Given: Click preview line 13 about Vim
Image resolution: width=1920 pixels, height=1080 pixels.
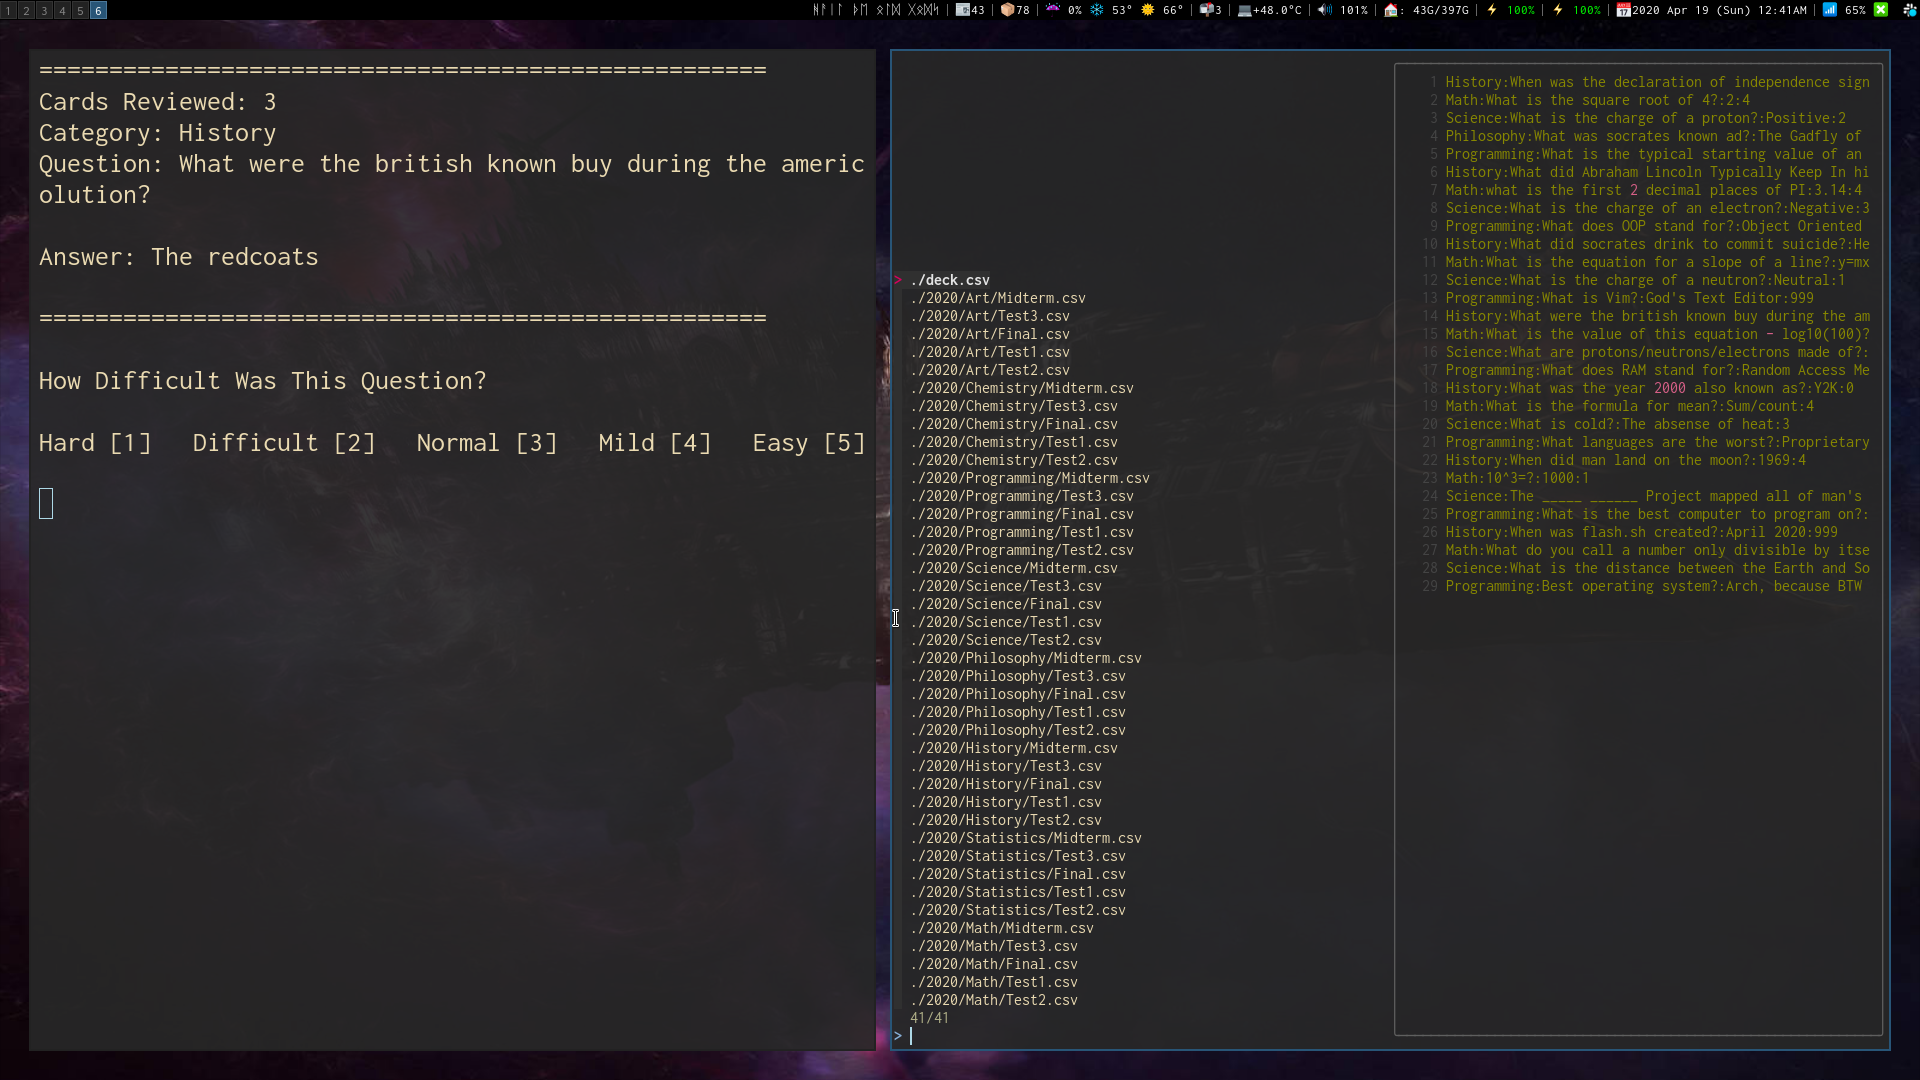Looking at the screenshot, I should [x=1628, y=298].
